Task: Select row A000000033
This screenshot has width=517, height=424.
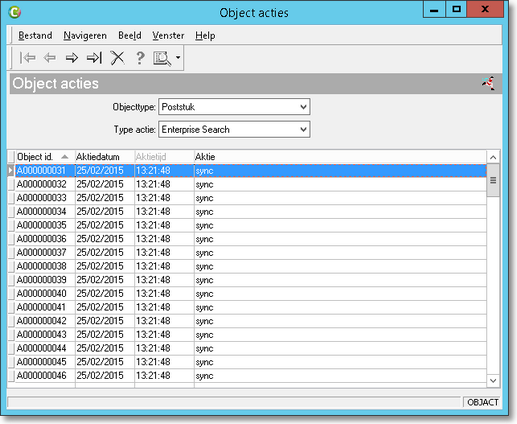Action: (x=251, y=198)
